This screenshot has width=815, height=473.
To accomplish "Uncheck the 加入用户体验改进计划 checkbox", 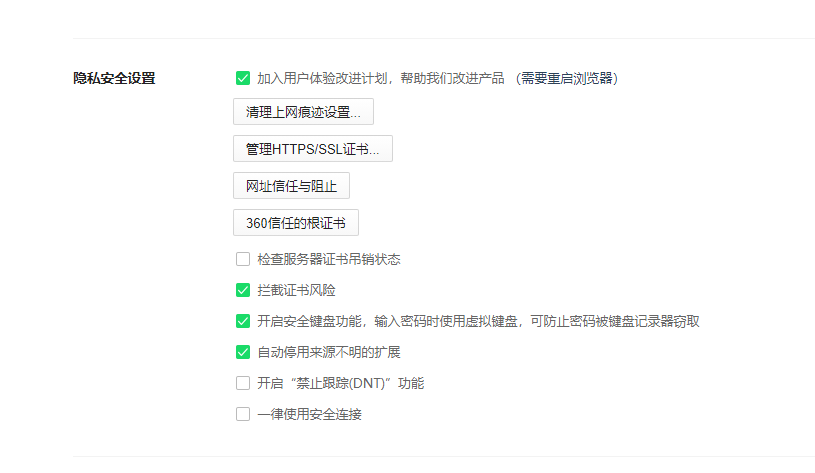I will click(x=243, y=78).
